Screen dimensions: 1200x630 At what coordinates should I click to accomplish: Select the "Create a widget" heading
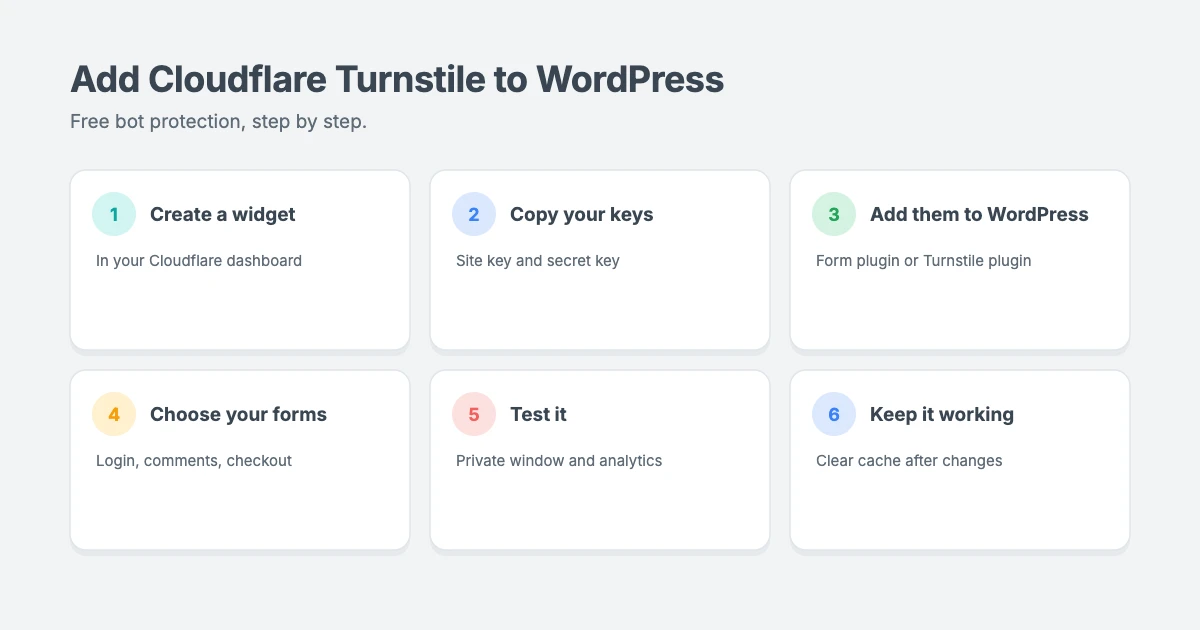[x=223, y=214]
